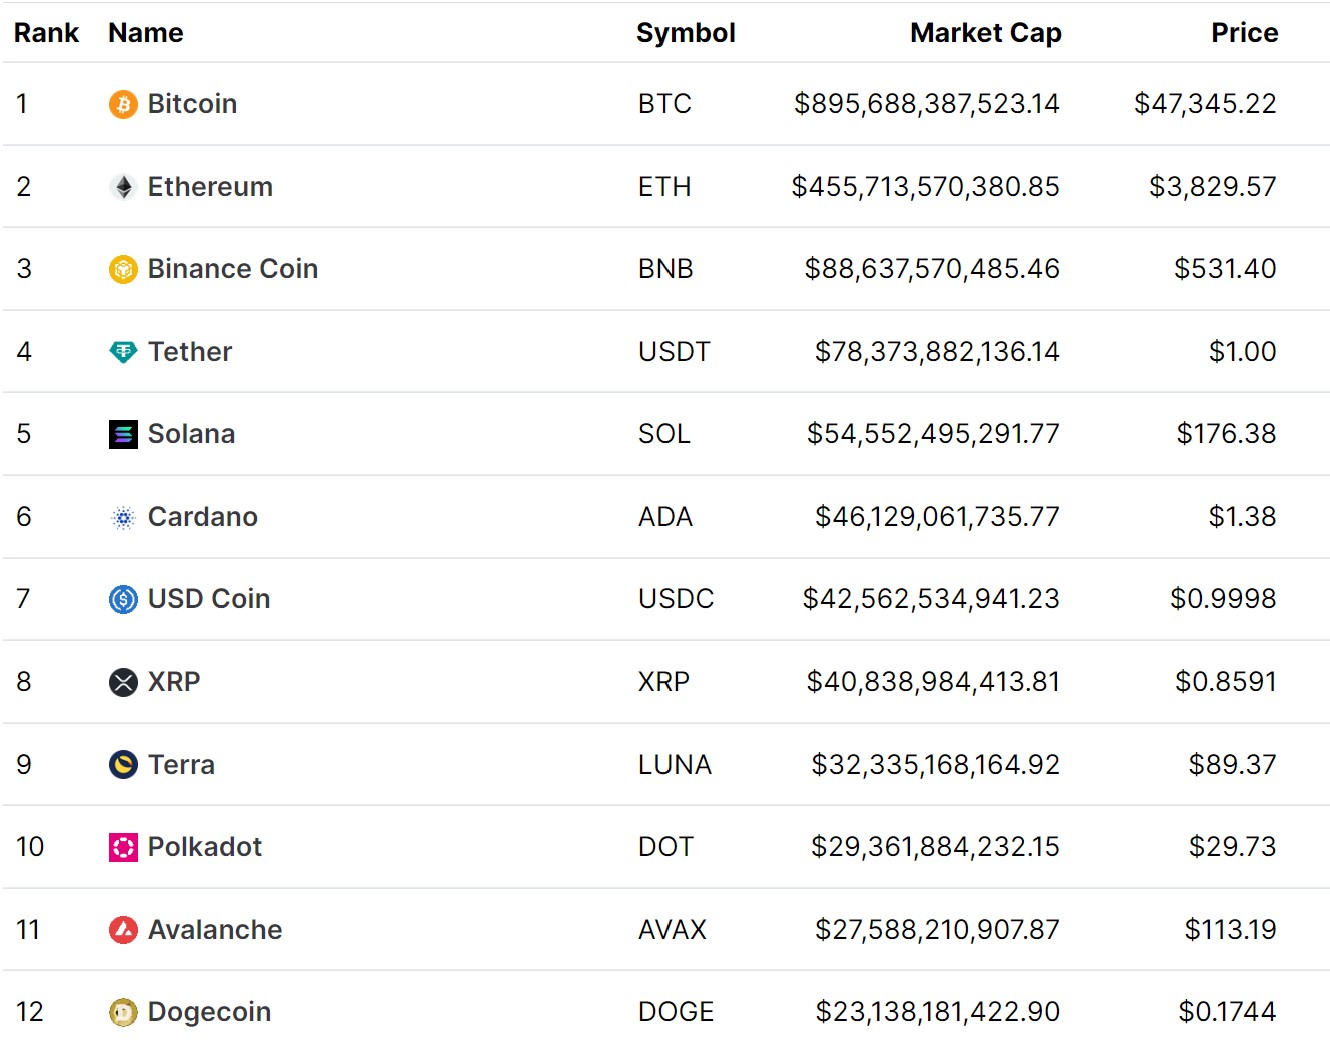Open the Ethereum name link
The width and height of the screenshot is (1330, 1052).
tap(210, 187)
